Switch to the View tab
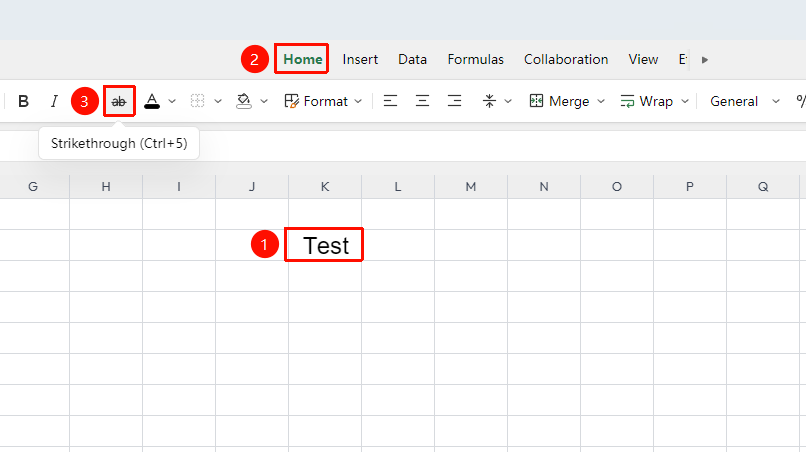806x452 pixels. pos(643,59)
